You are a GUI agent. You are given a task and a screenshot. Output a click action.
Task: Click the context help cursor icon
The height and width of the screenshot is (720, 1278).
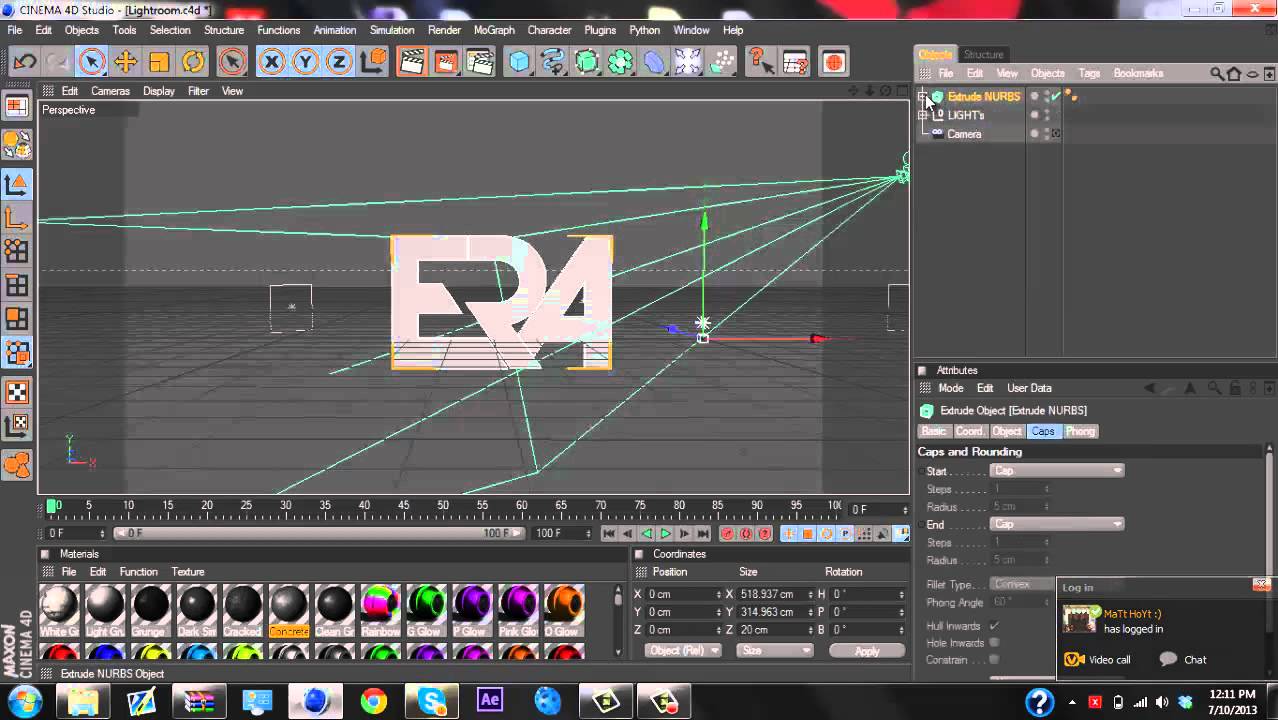(761, 62)
